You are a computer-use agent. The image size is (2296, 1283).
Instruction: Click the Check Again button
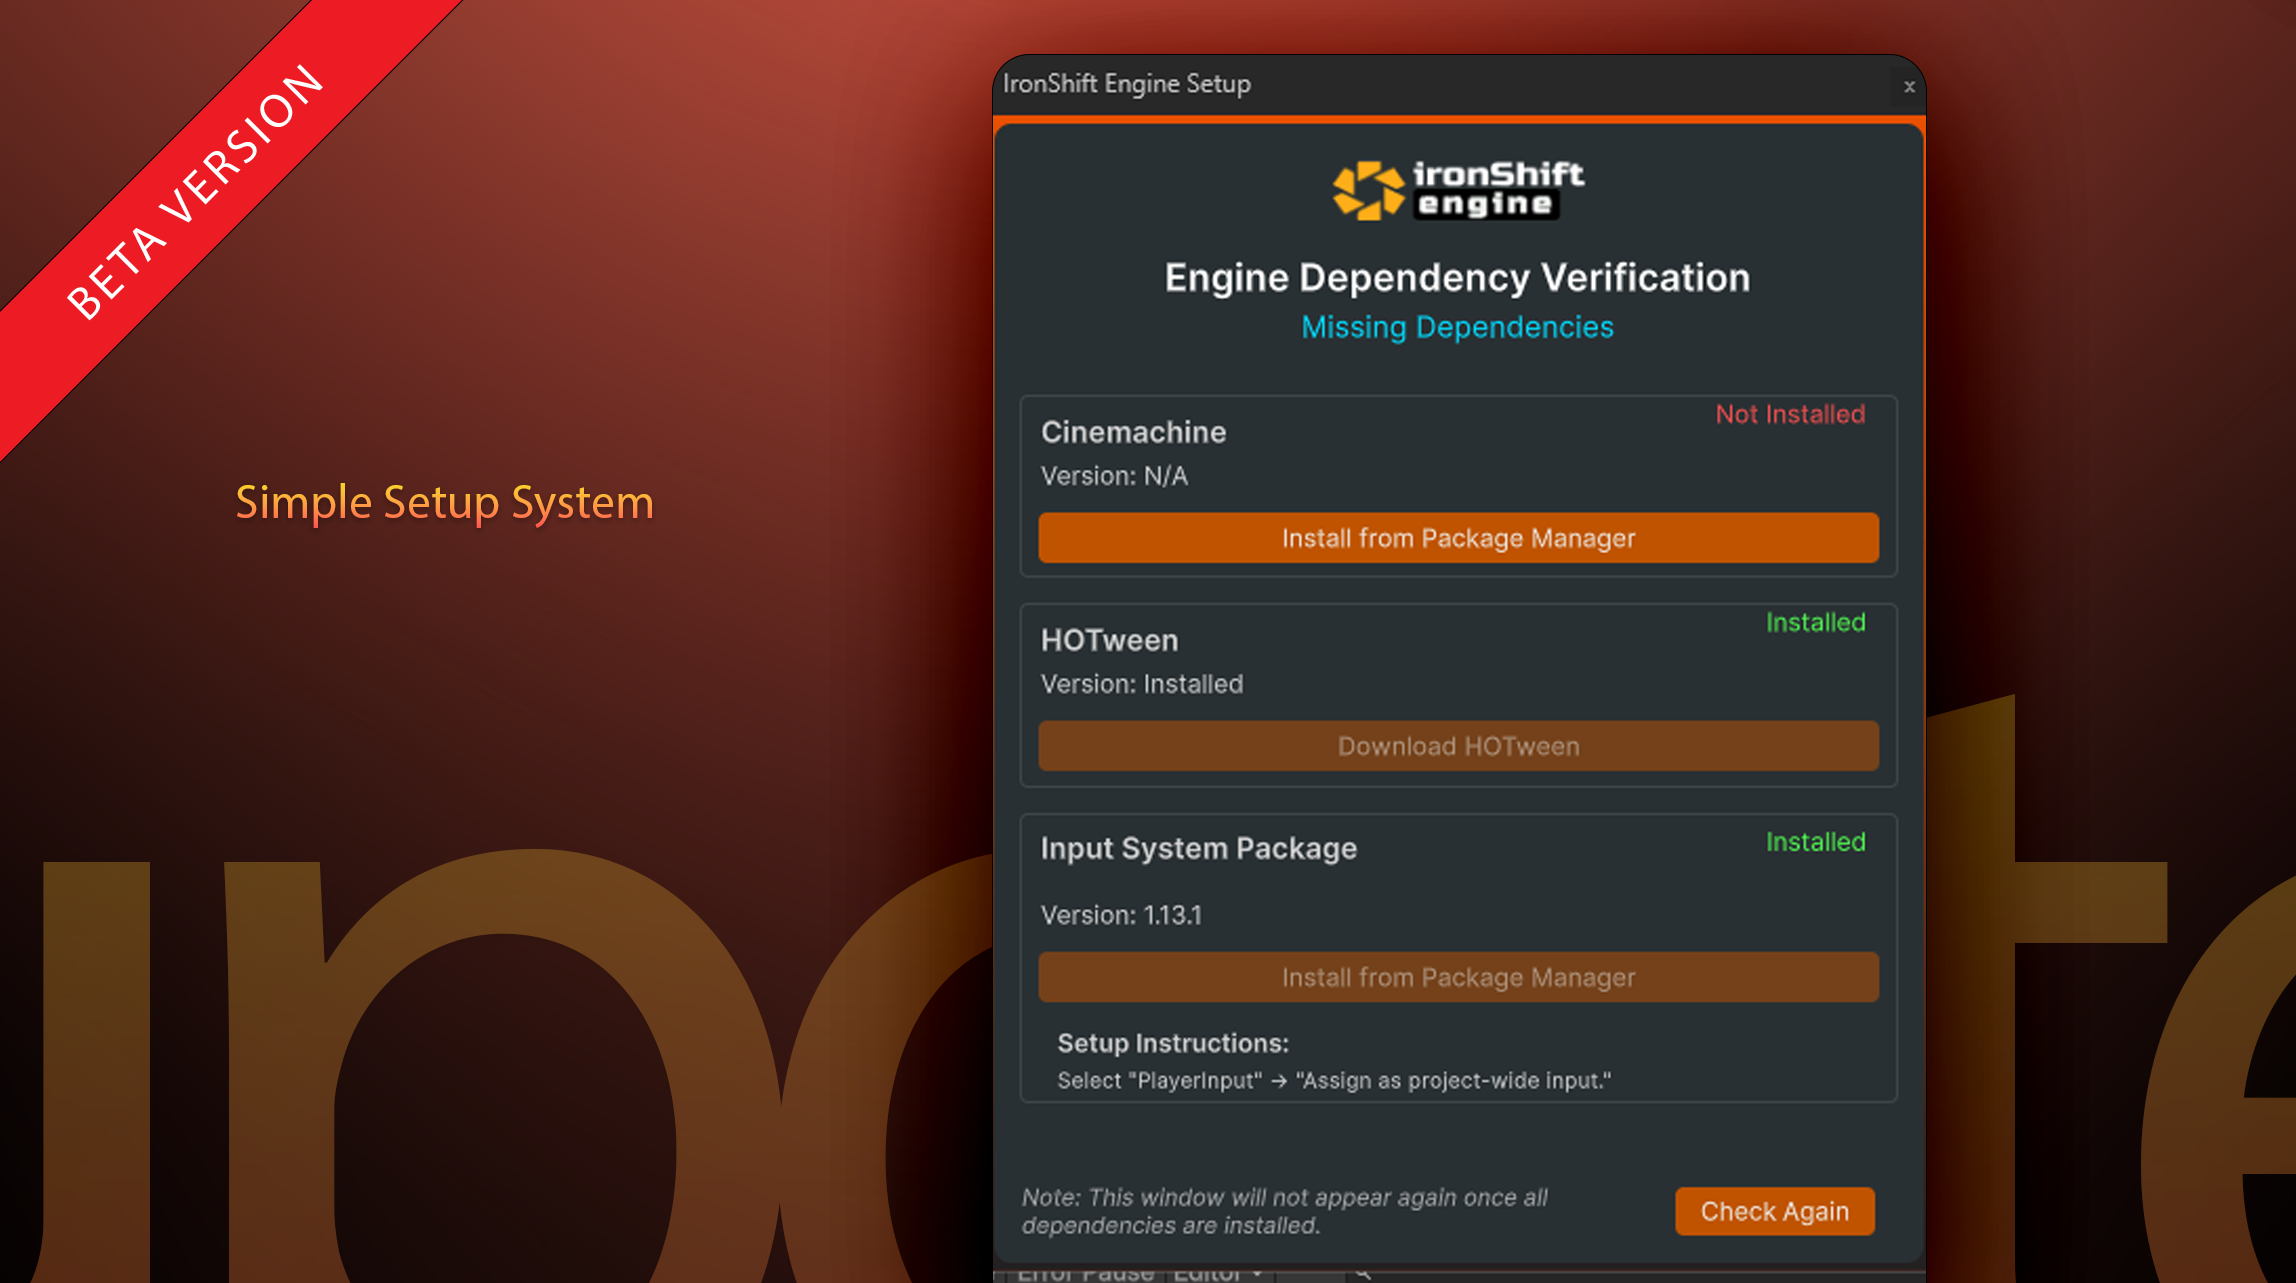1774,1211
